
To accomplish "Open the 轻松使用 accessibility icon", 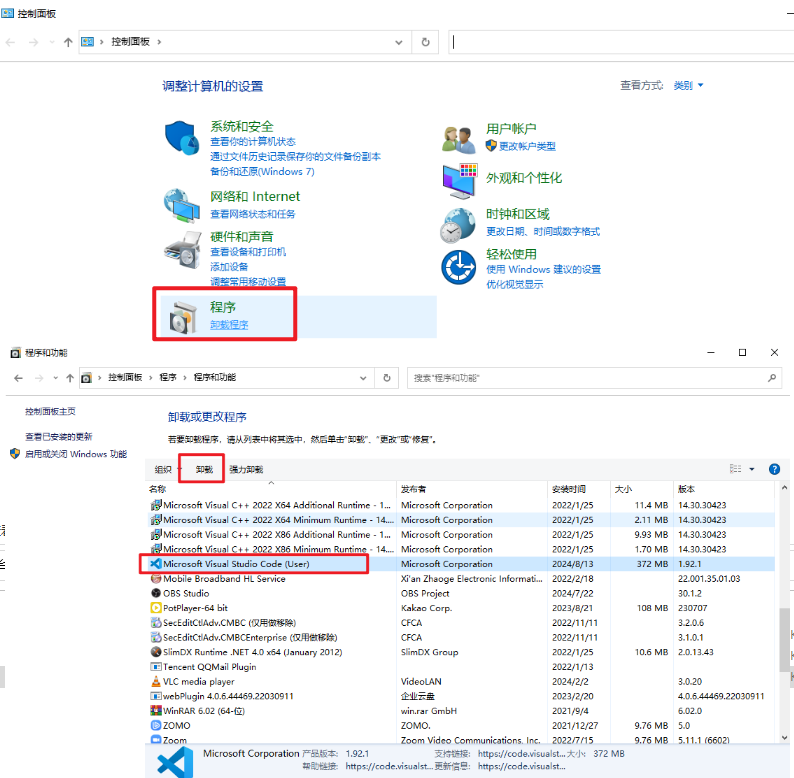I will [459, 267].
